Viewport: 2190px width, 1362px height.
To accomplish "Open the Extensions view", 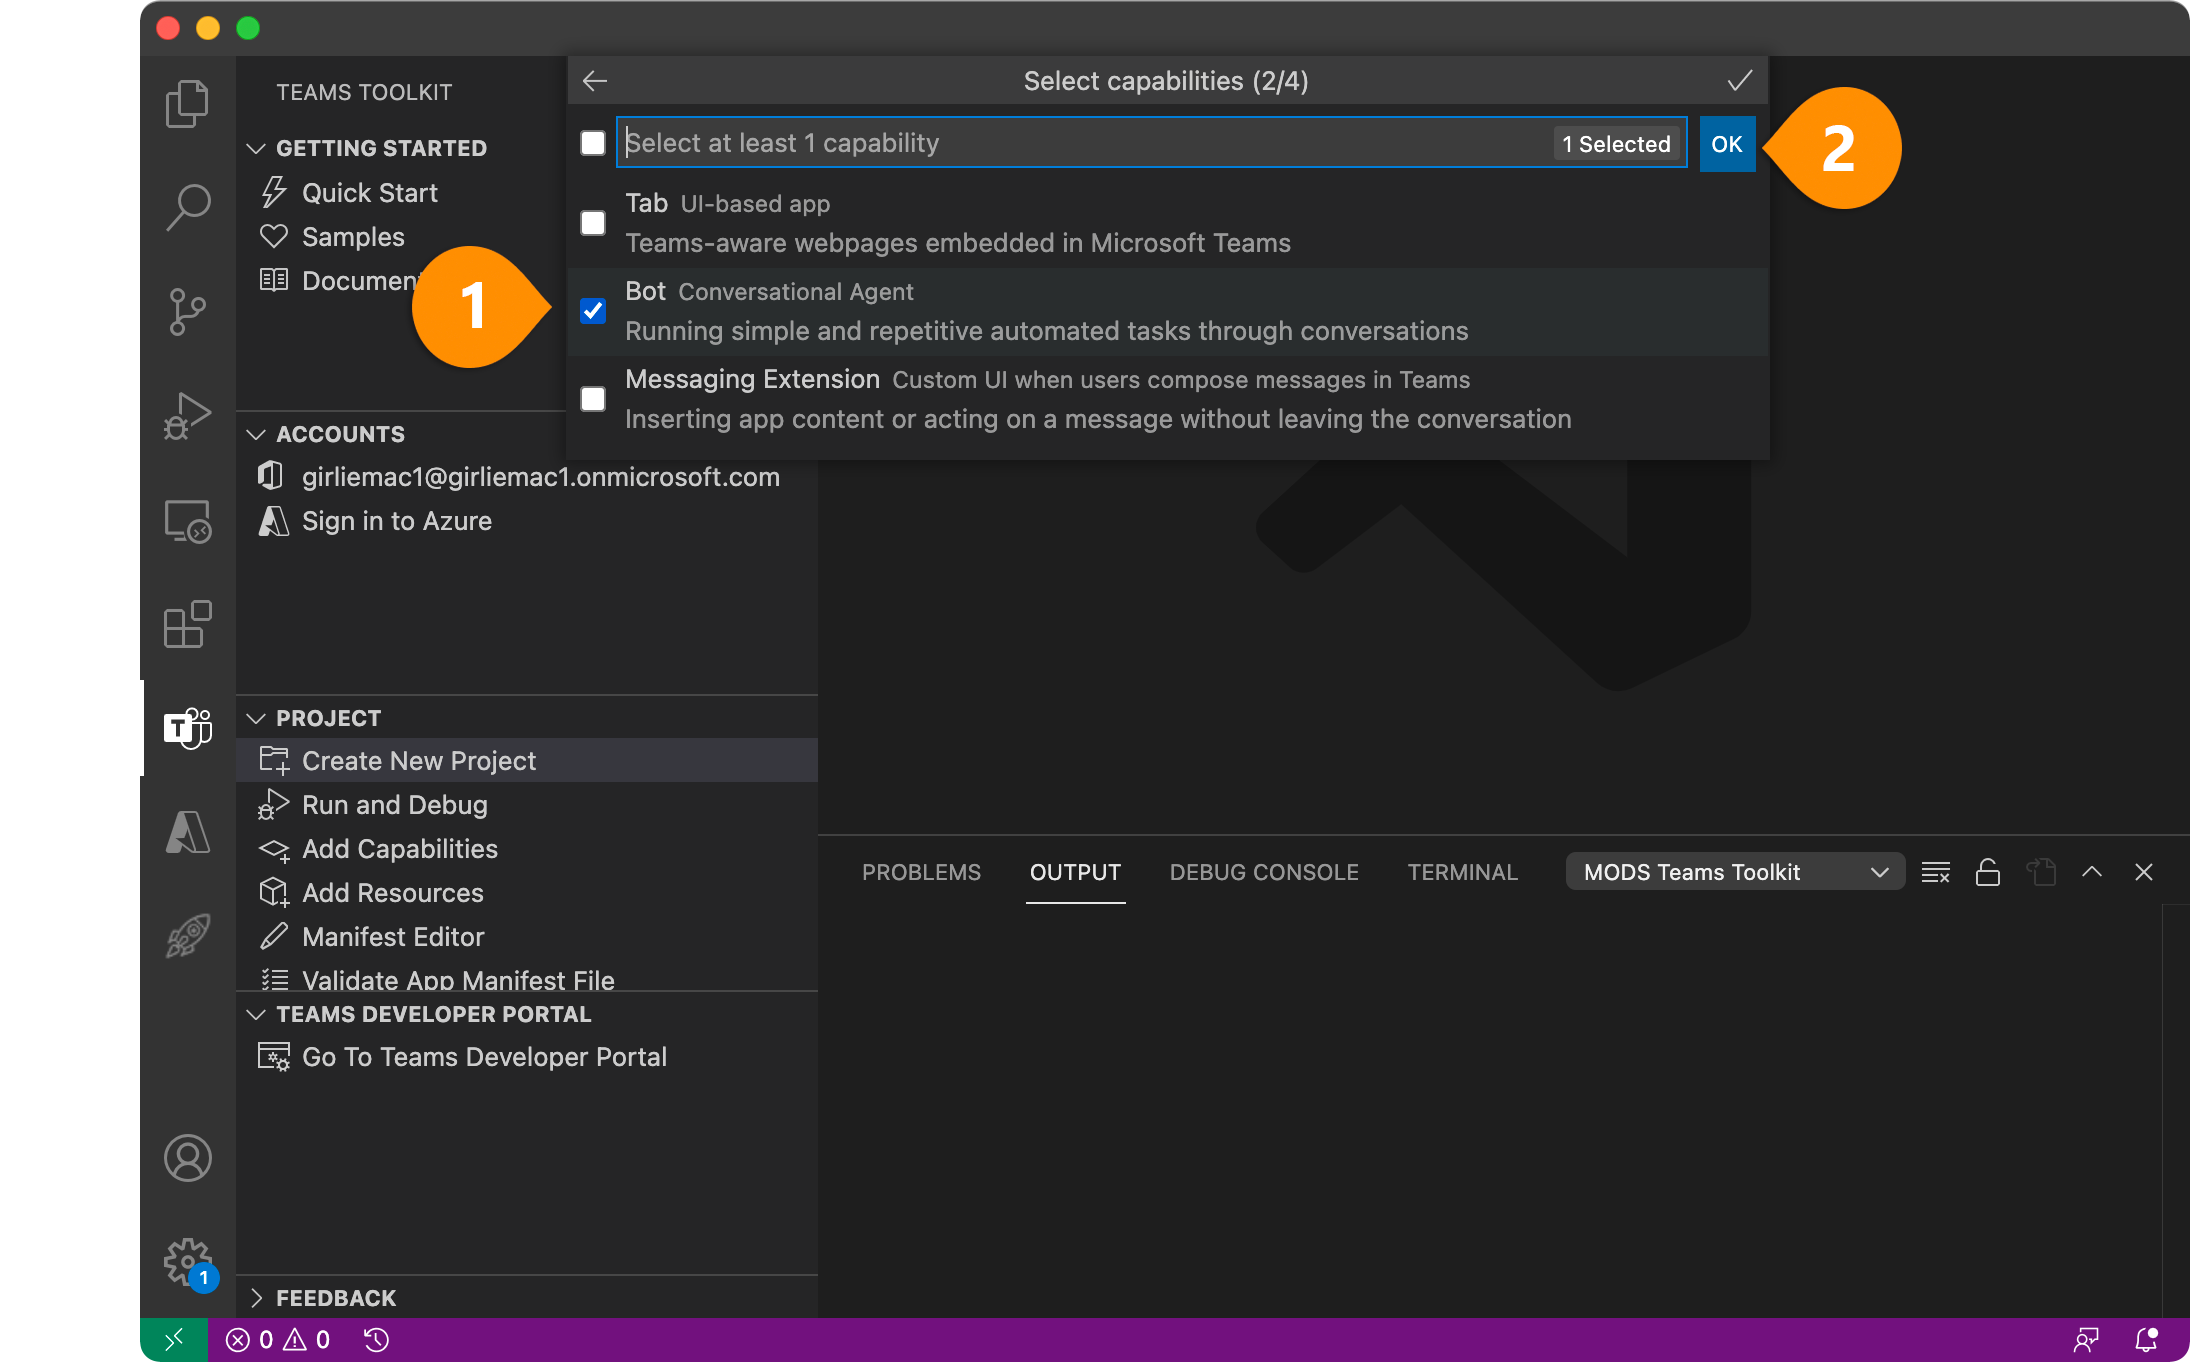I will (187, 624).
